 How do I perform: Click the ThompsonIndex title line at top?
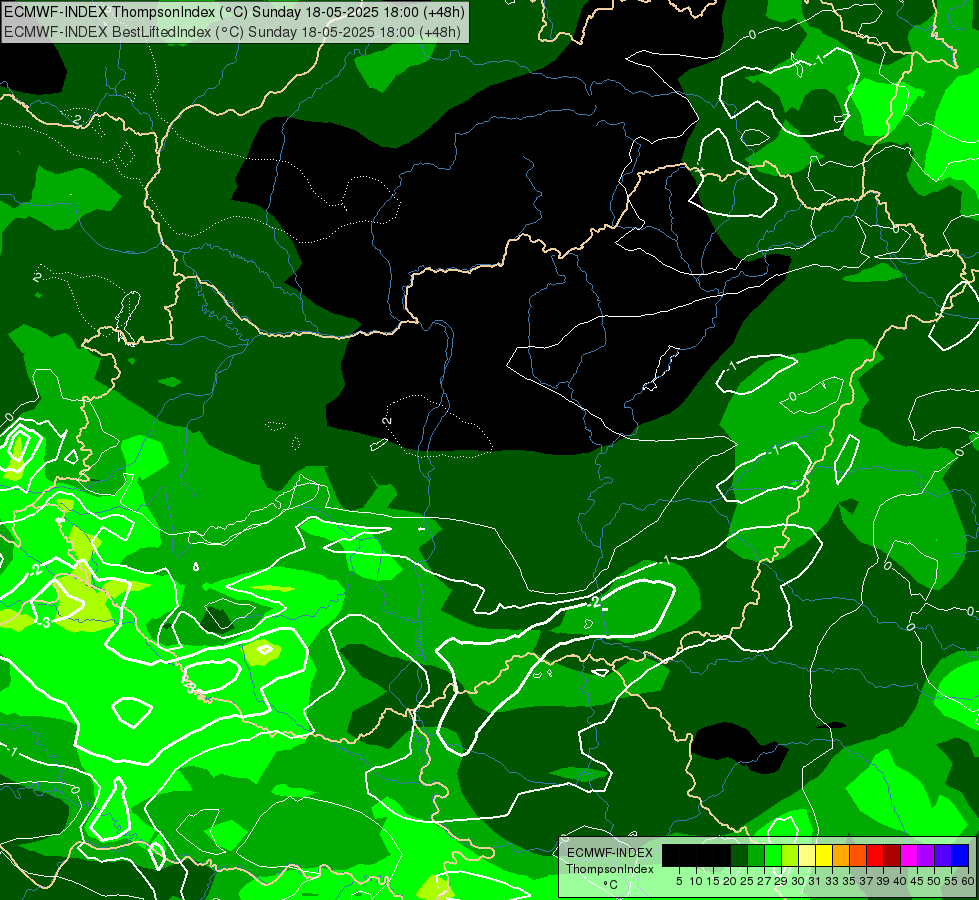[x=234, y=12]
